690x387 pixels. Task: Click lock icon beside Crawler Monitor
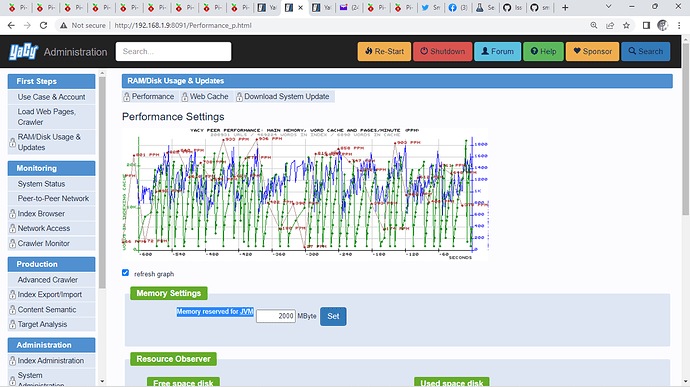coord(12,243)
